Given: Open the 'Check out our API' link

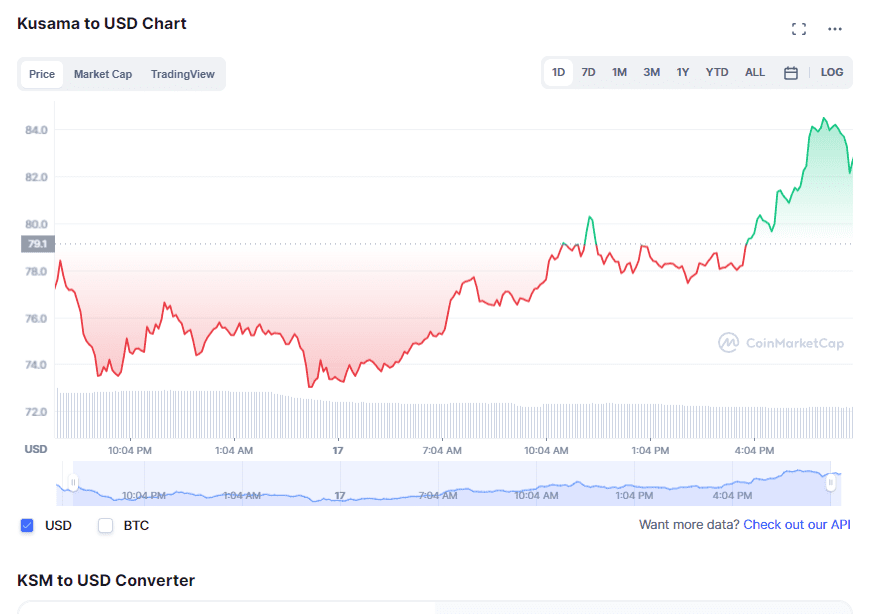Looking at the screenshot, I should pos(797,525).
